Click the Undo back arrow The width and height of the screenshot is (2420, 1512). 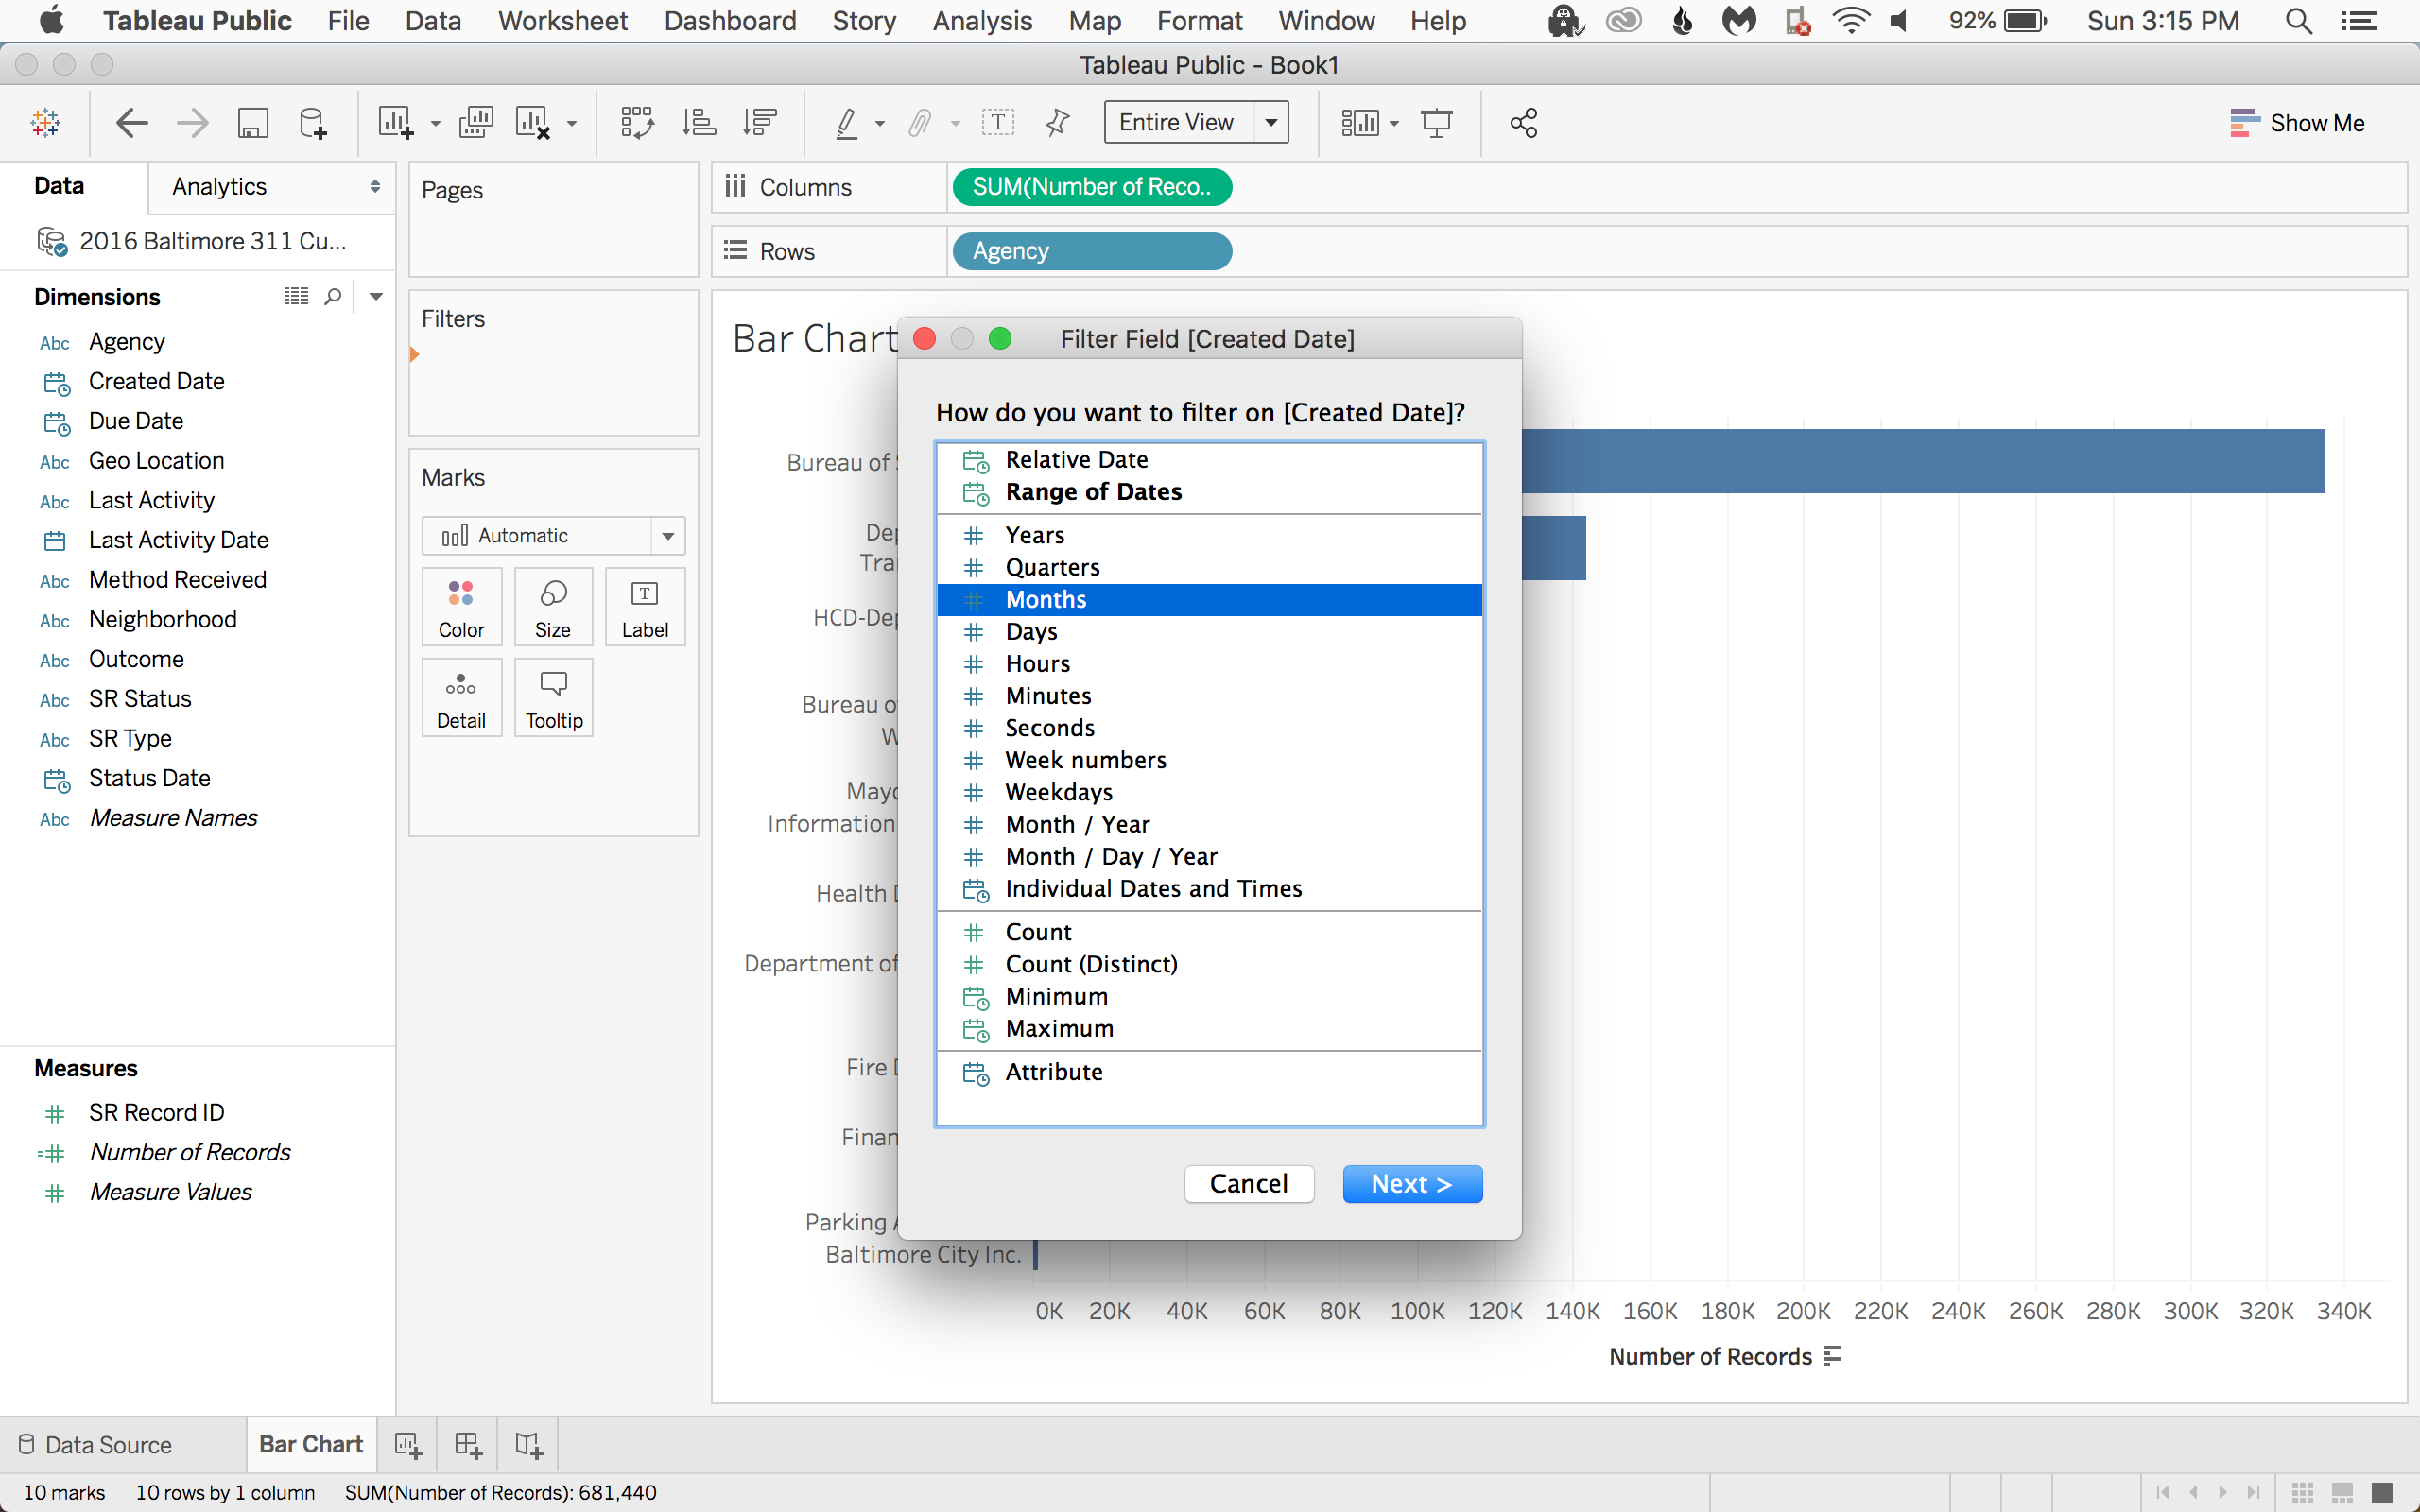coord(132,123)
